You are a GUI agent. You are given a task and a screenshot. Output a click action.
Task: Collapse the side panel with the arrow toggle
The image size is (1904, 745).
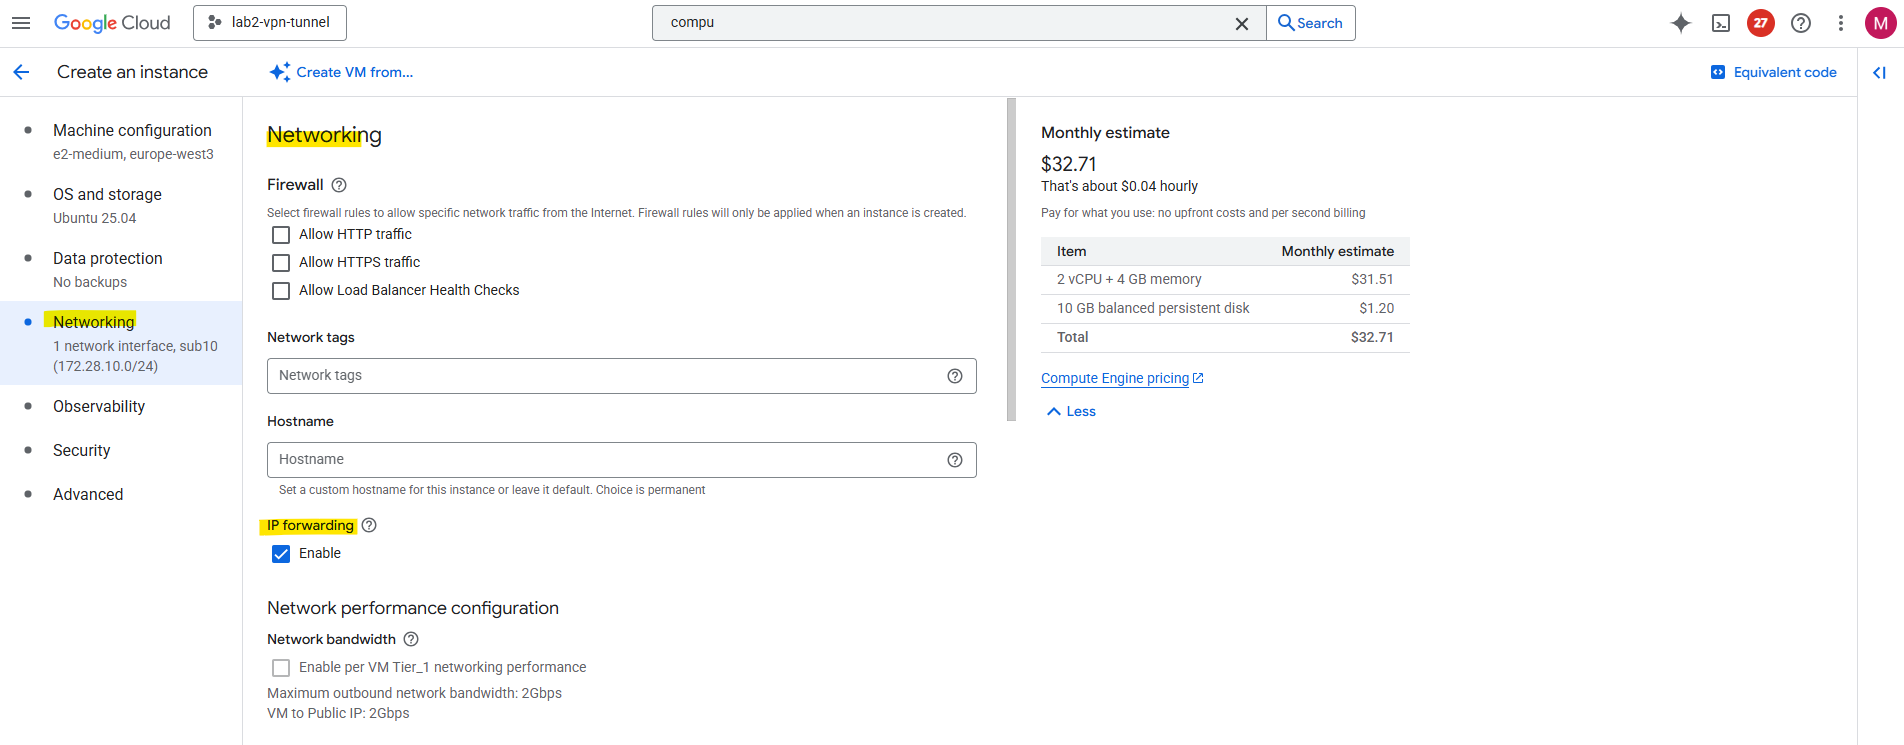tap(1879, 72)
